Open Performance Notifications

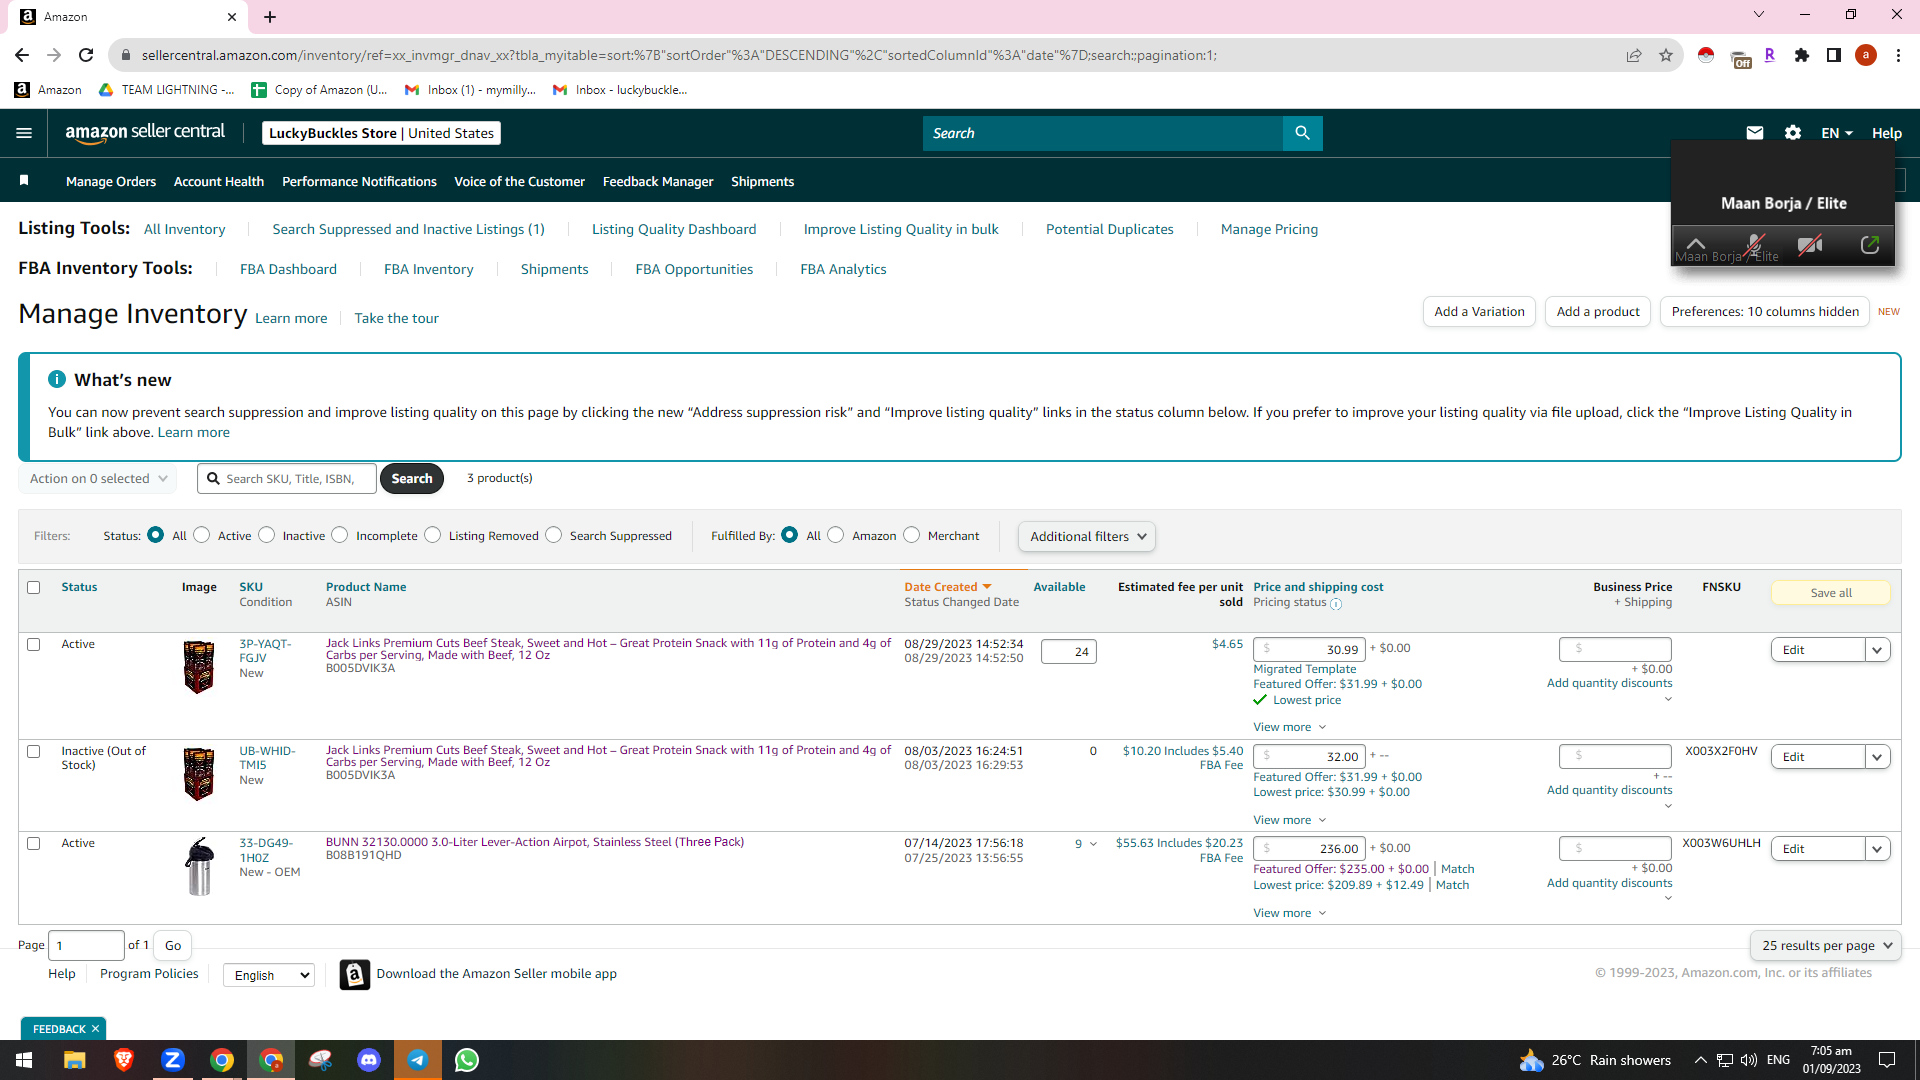coord(359,181)
